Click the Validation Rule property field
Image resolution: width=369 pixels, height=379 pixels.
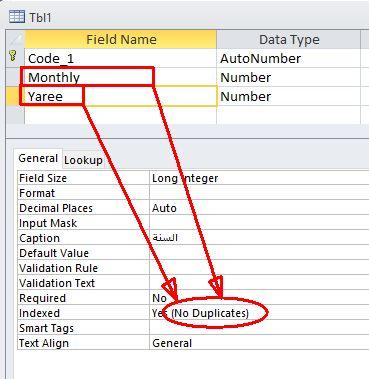(259, 268)
